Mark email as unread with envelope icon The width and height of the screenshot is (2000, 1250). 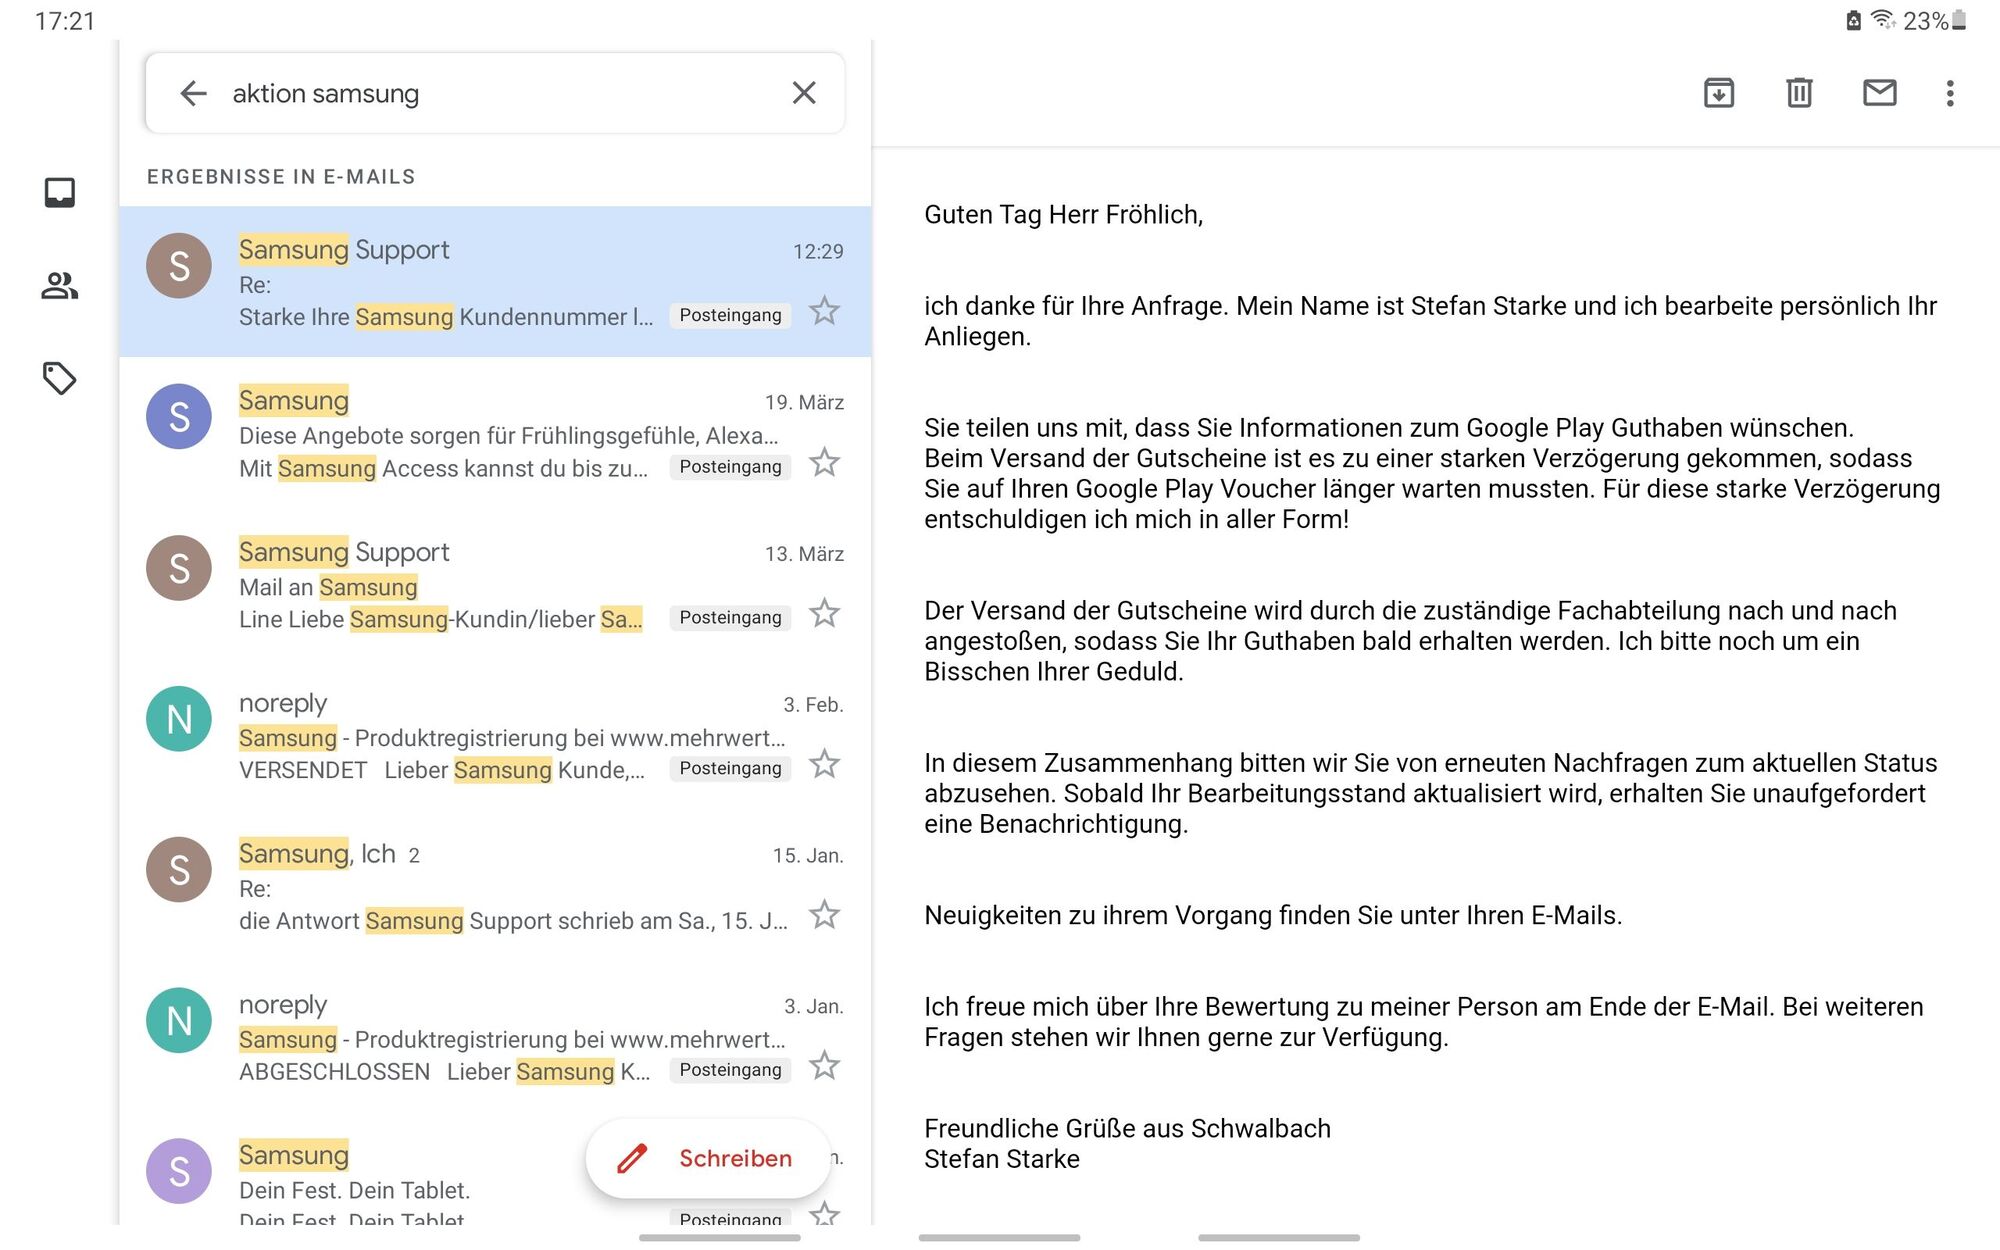[x=1879, y=93]
